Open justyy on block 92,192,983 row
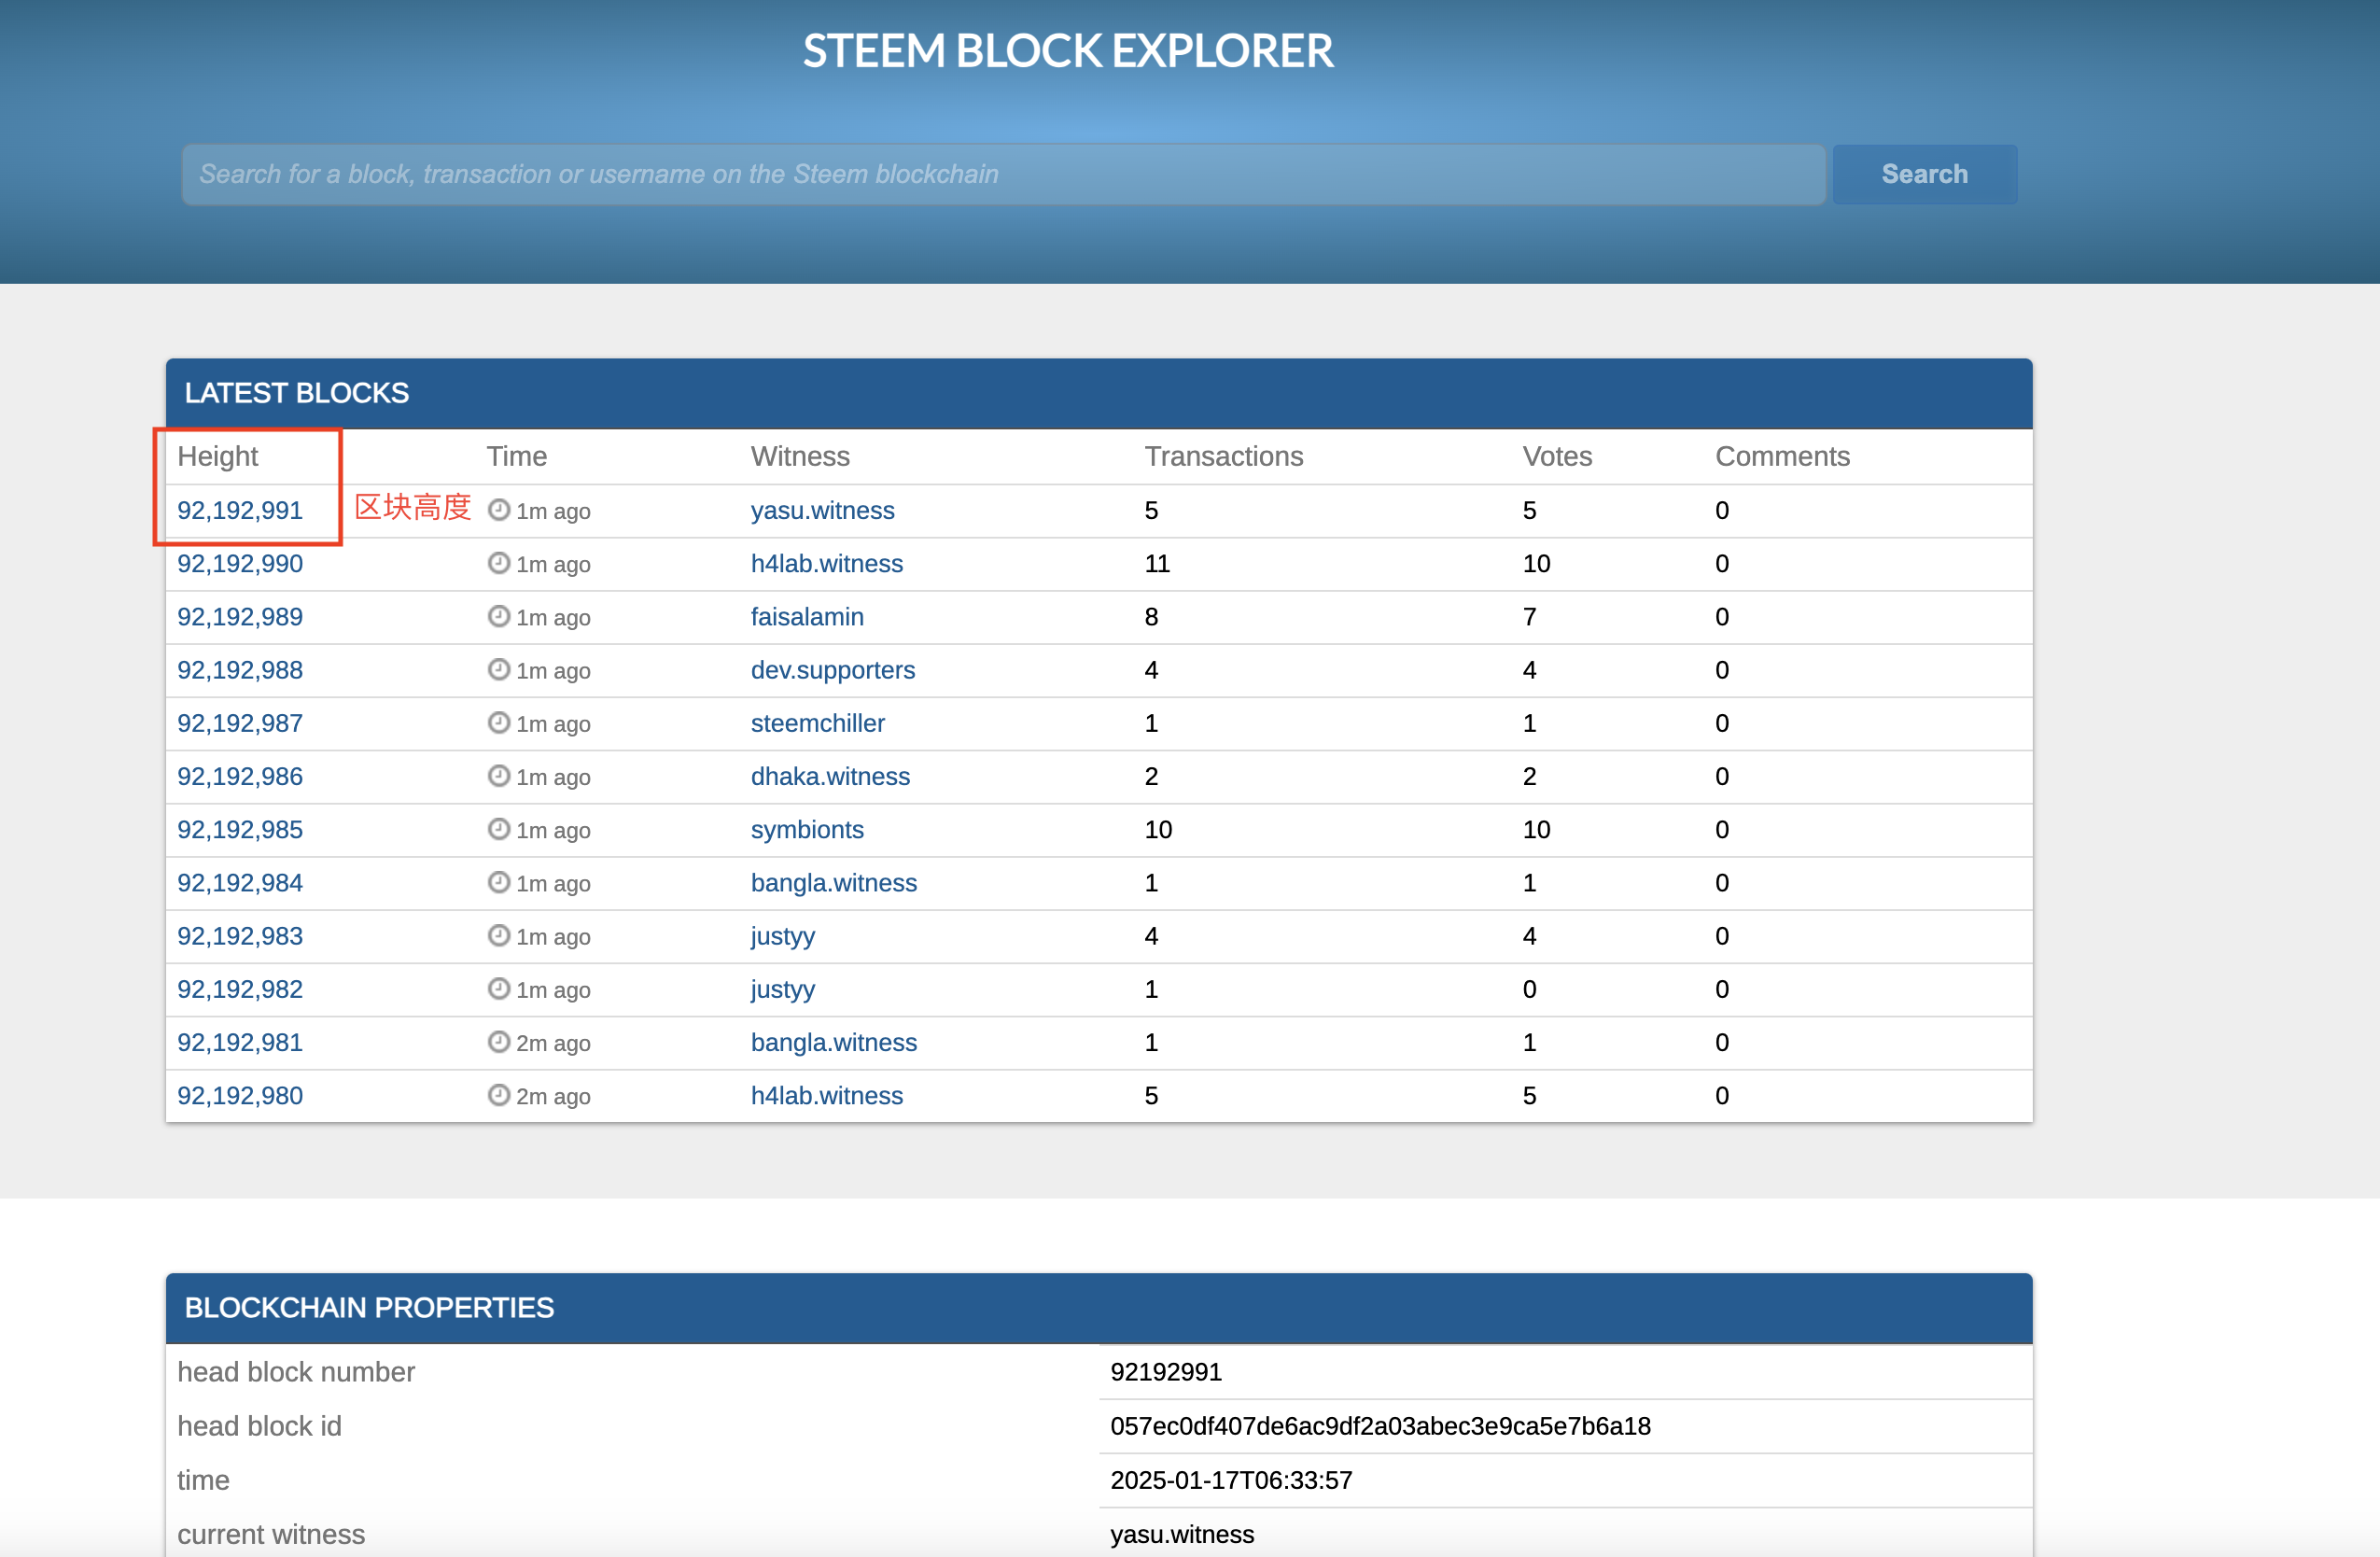Screen dimensions: 2380x1557 point(783,935)
